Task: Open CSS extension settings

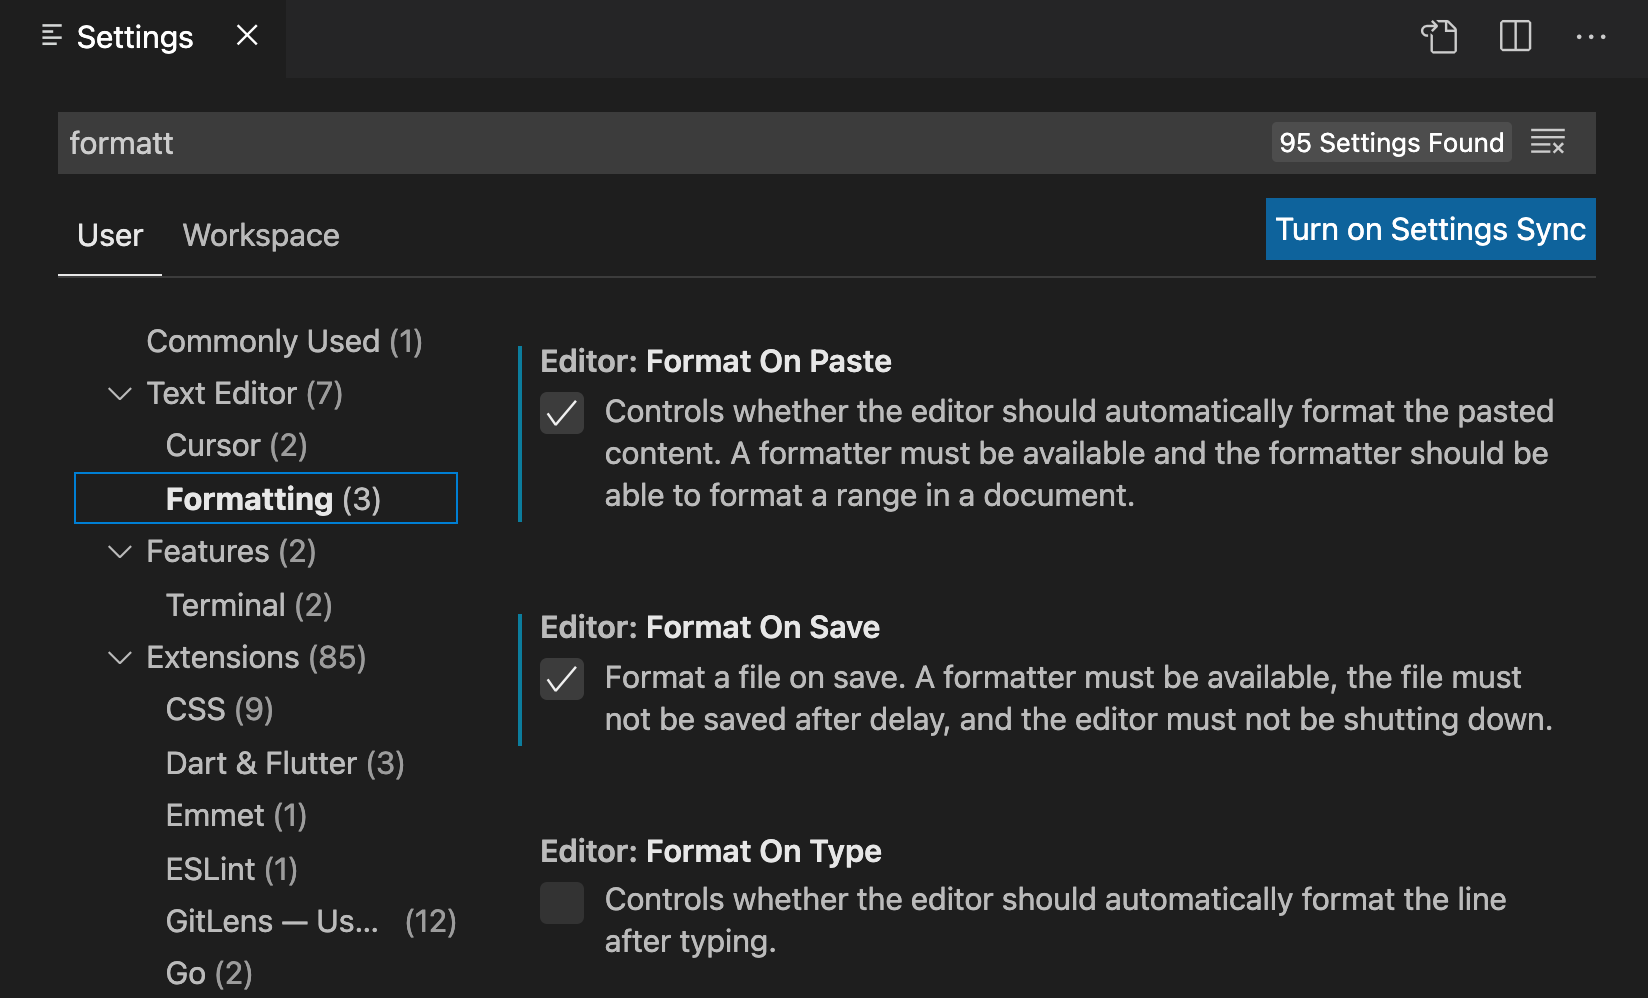Action: [x=220, y=709]
